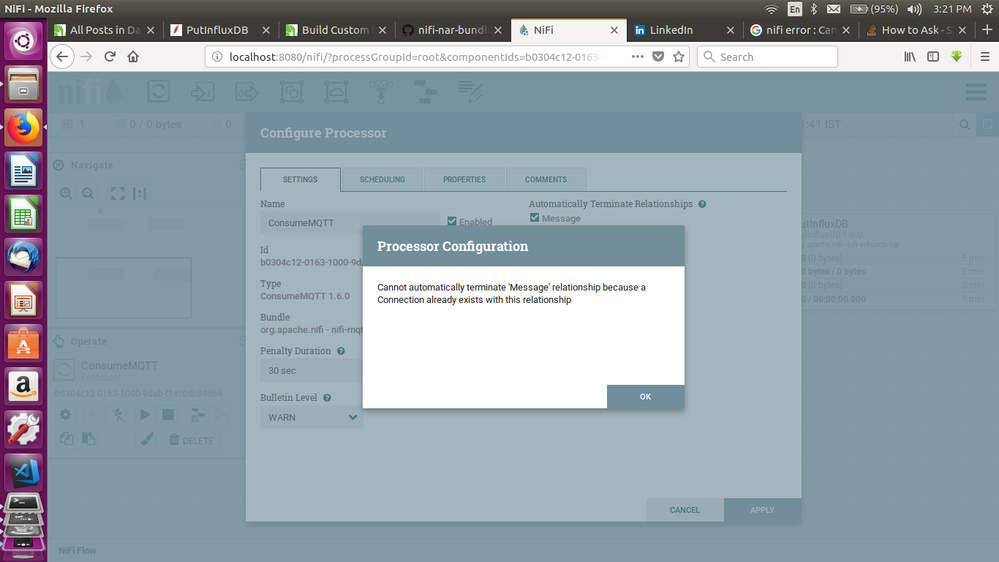Click the Output Port toolbar icon
This screenshot has height=562, width=999.
click(x=247, y=92)
